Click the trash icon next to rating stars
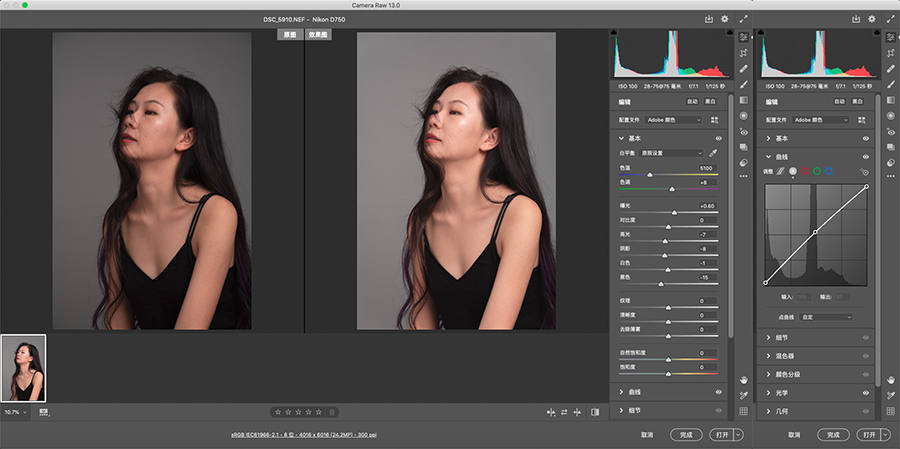This screenshot has width=900, height=449. tap(332, 411)
